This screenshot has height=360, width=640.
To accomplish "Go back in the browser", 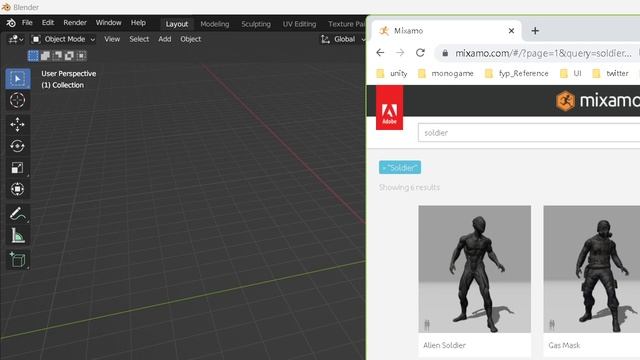I will 380,53.
